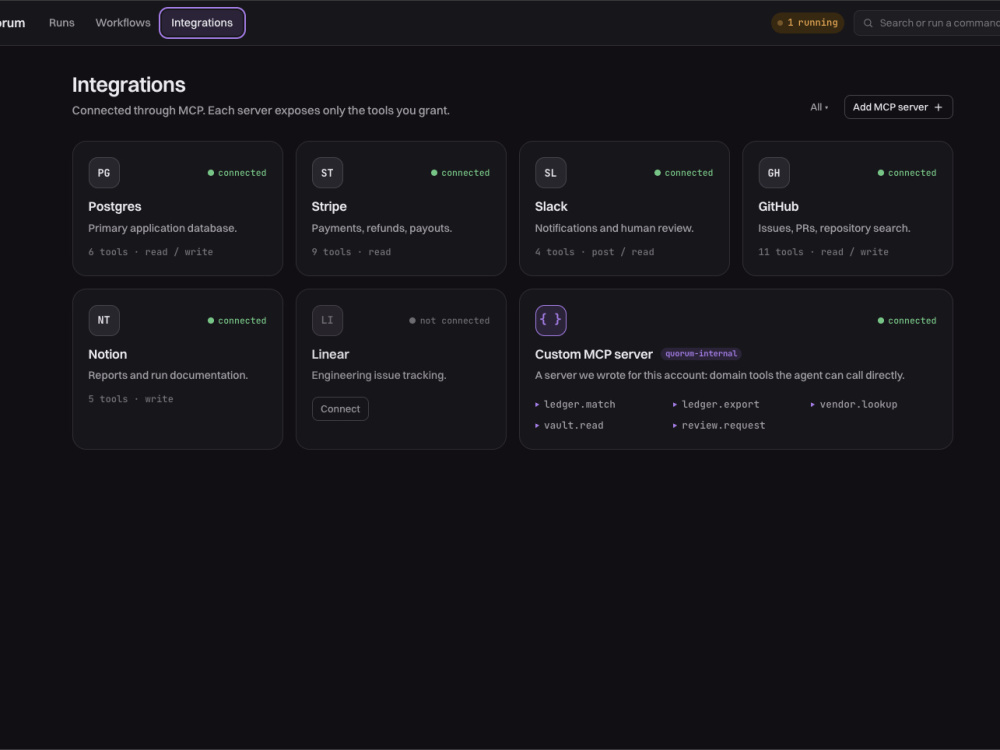1000x750 pixels.
Task: Click the GitHub card title
Action: pyautogui.click(x=778, y=207)
